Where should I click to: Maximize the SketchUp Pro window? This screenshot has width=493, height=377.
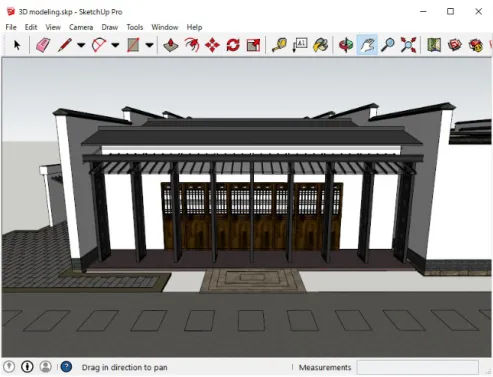(x=450, y=11)
